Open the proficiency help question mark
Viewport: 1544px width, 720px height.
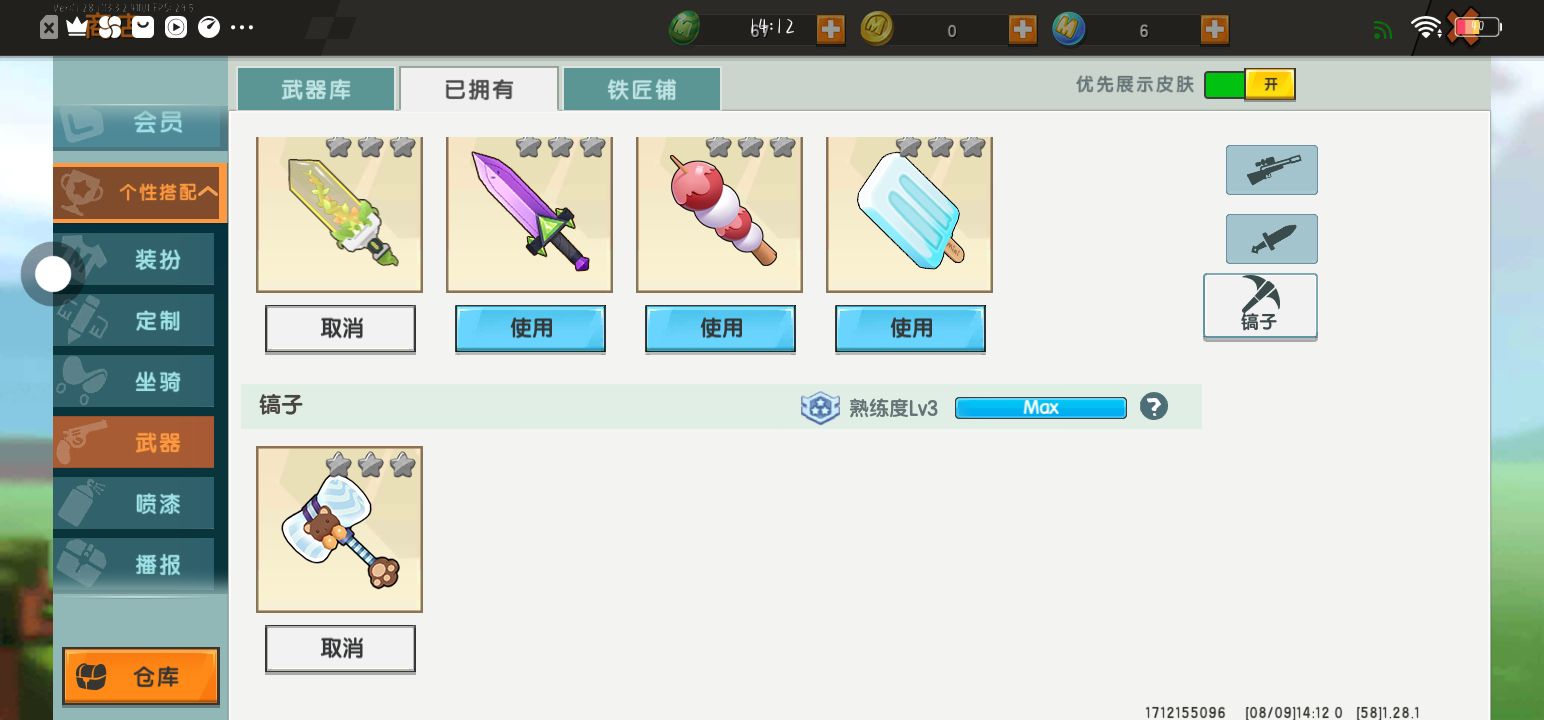[1153, 407]
